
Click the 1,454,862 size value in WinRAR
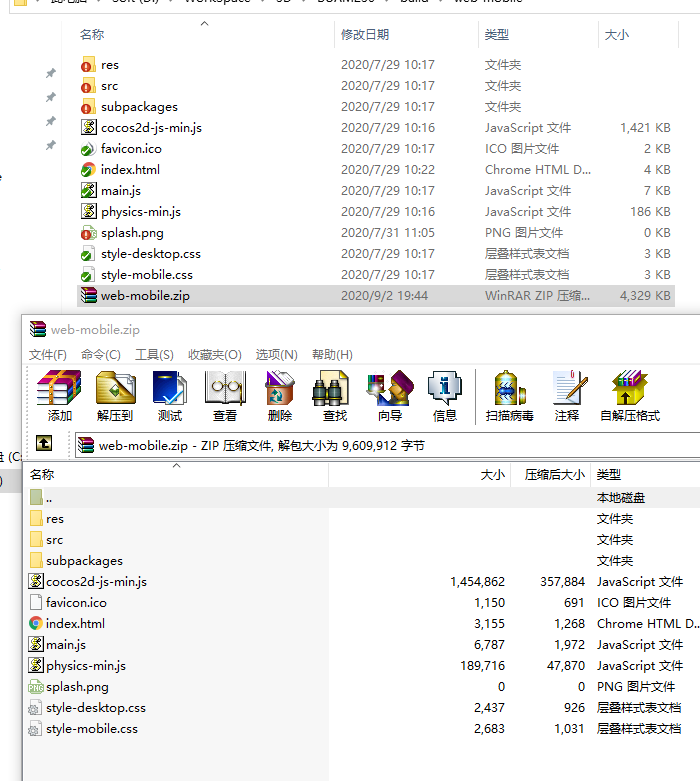click(x=477, y=582)
